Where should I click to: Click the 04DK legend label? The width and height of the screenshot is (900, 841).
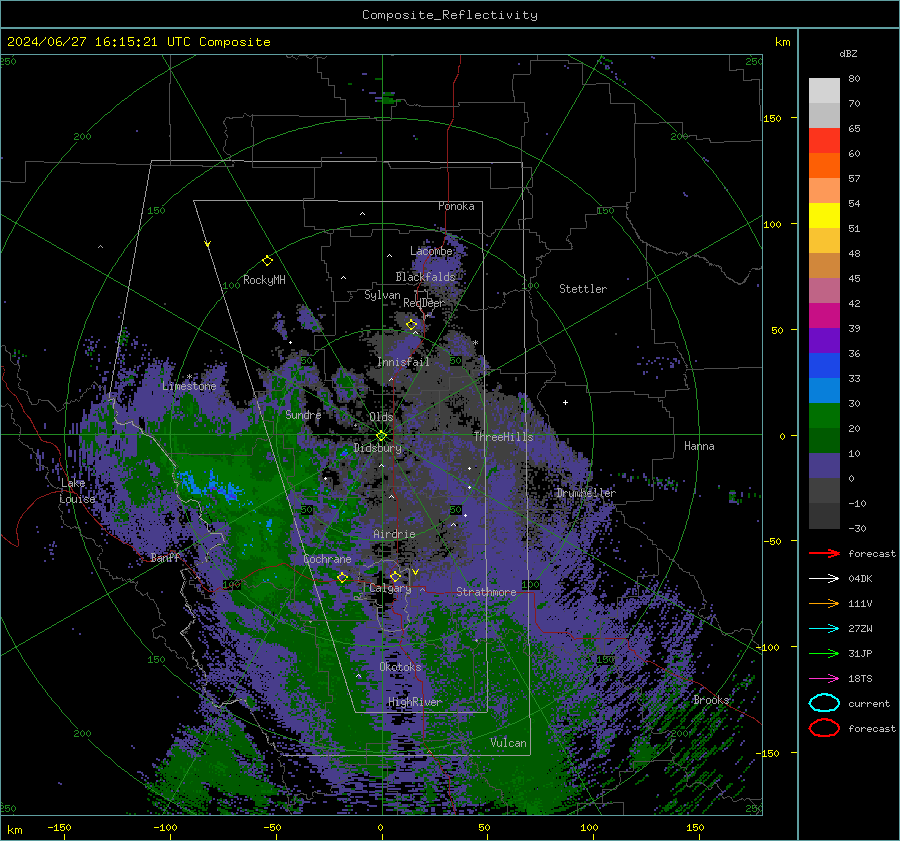coord(860,579)
